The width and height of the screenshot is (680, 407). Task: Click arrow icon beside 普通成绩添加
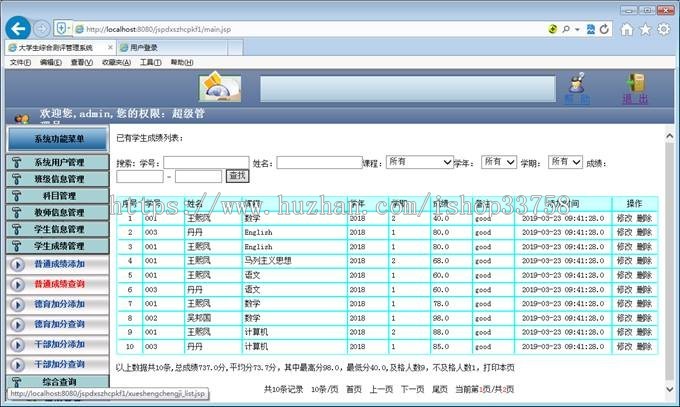click(18, 264)
